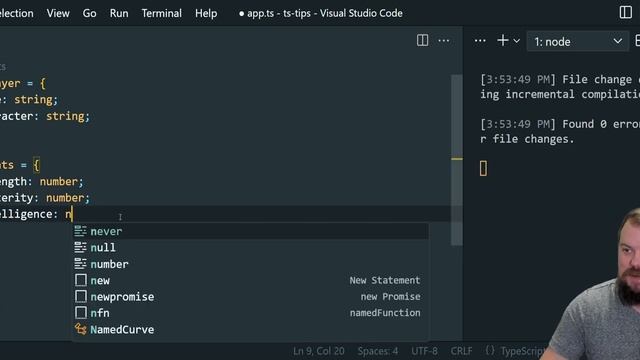Open the terminal panel views ellipsis

(x=480, y=40)
